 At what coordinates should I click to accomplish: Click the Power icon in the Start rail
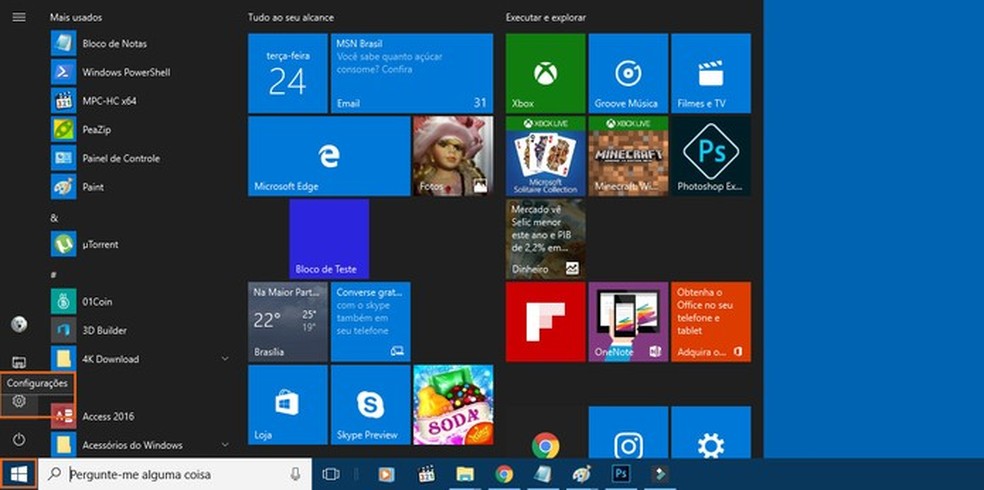click(19, 440)
